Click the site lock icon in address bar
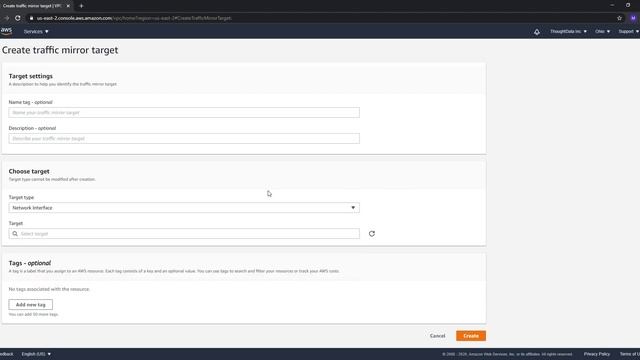Viewport: 640px width, 360px height. coord(31,18)
